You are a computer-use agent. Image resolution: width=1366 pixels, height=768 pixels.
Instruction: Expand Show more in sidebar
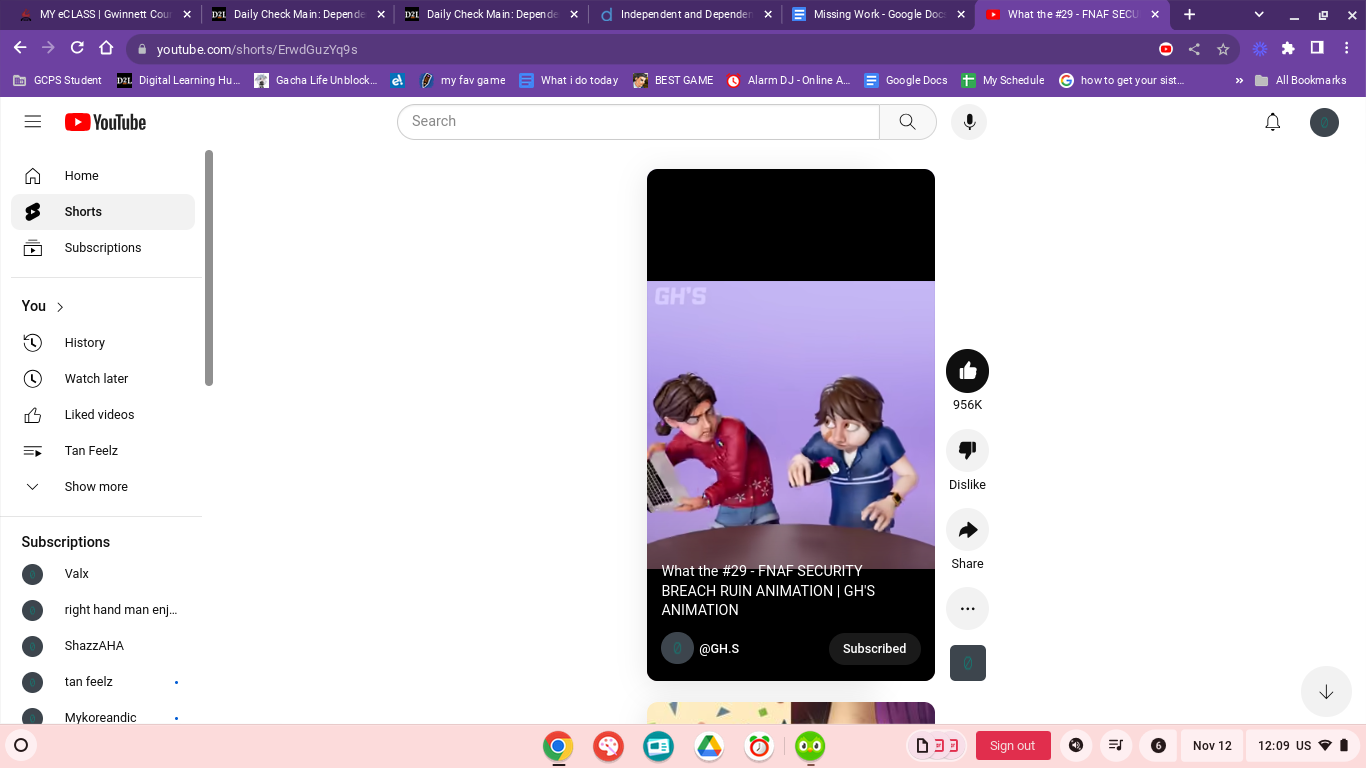103,487
